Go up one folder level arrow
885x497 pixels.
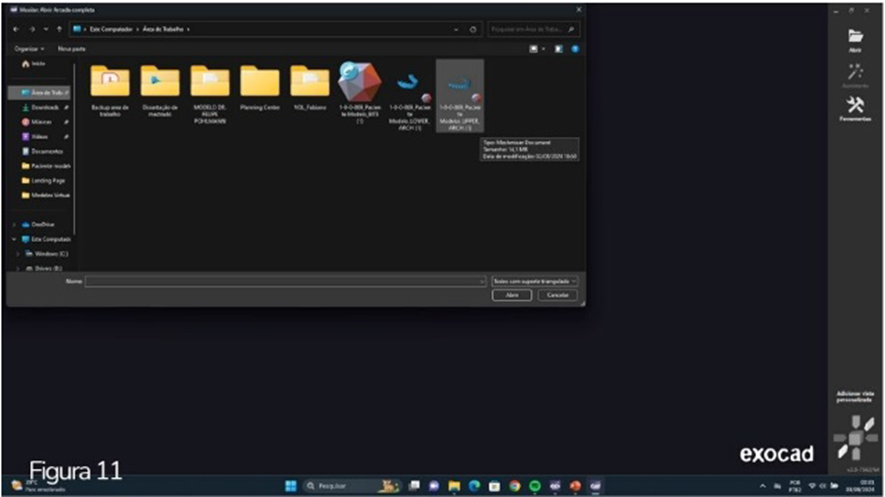[60, 30]
